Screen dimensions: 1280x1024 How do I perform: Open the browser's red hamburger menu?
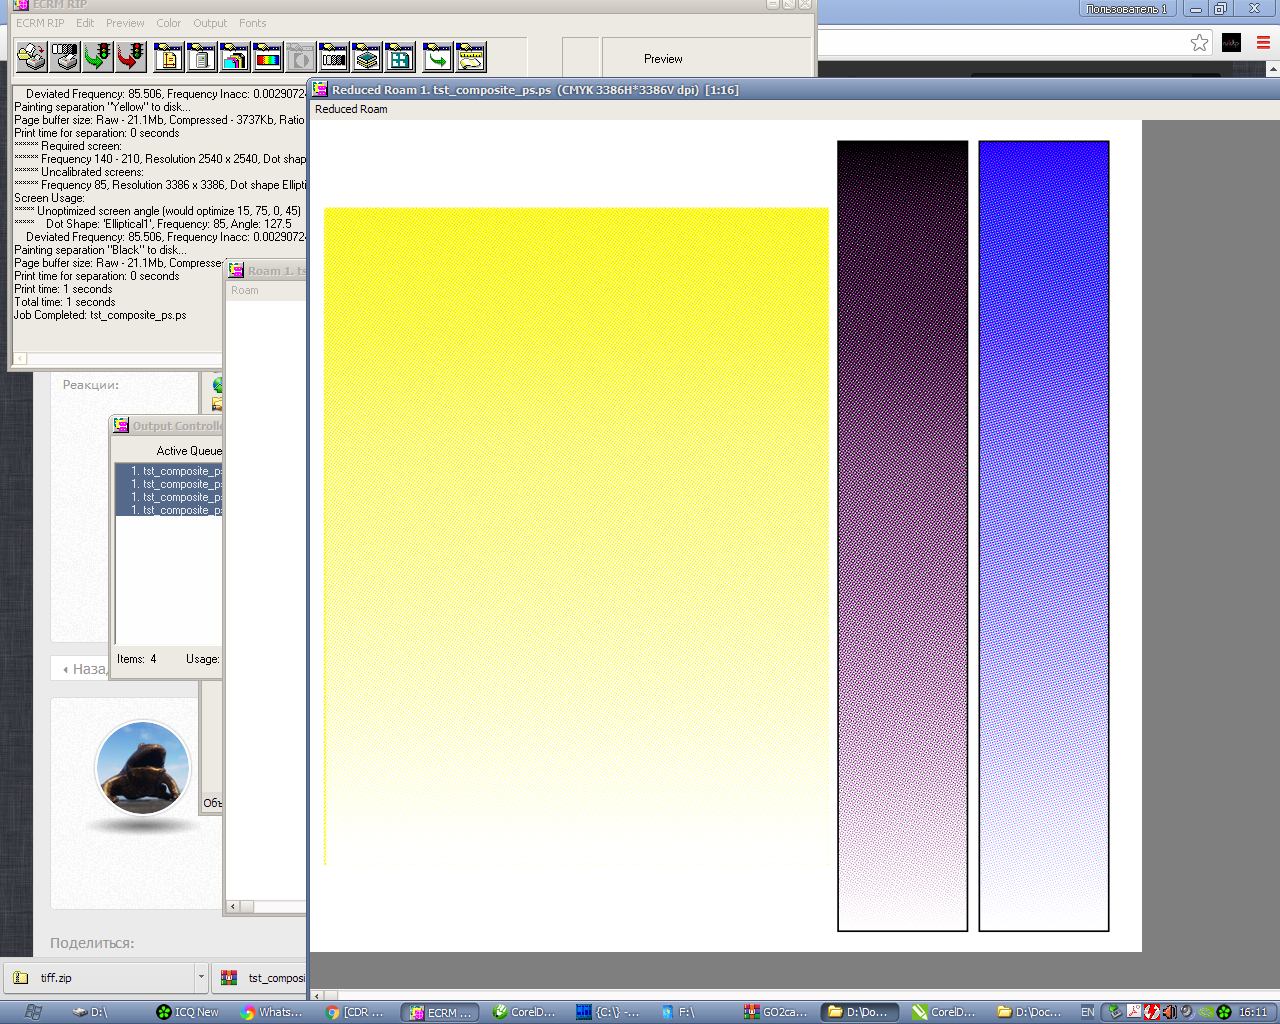tap(1263, 42)
